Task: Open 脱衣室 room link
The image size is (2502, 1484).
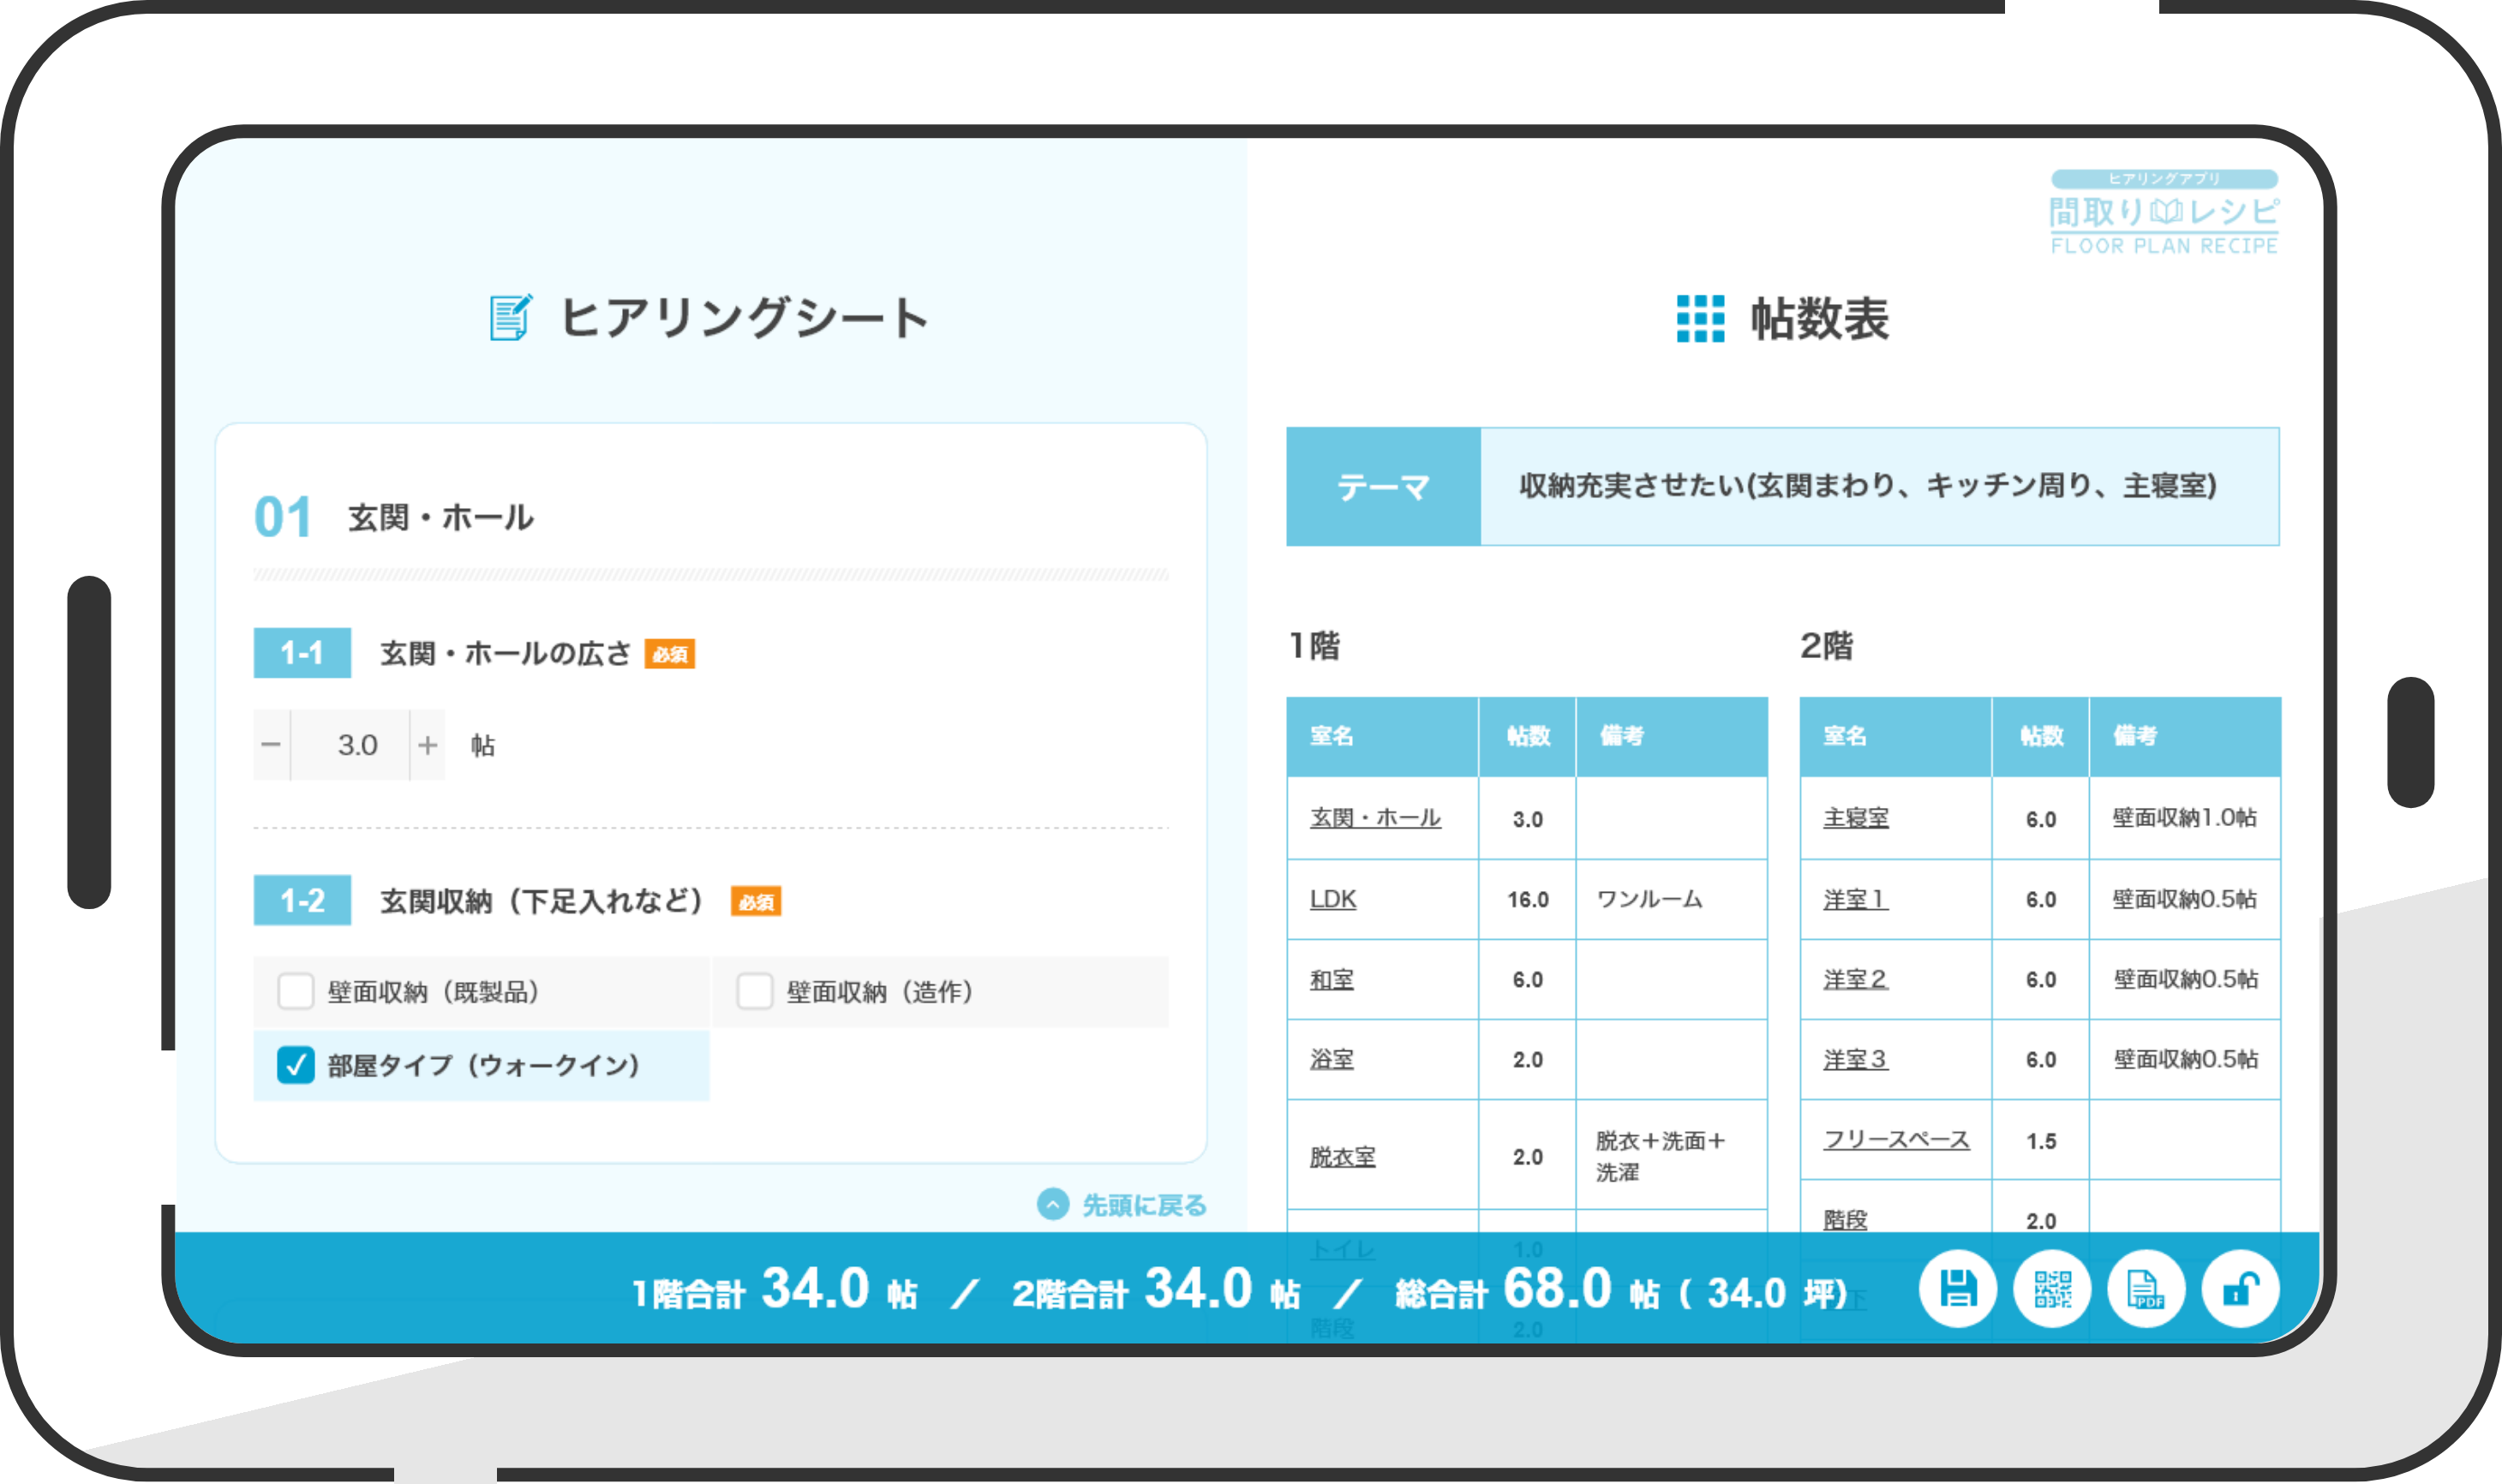Action: click(1343, 1157)
